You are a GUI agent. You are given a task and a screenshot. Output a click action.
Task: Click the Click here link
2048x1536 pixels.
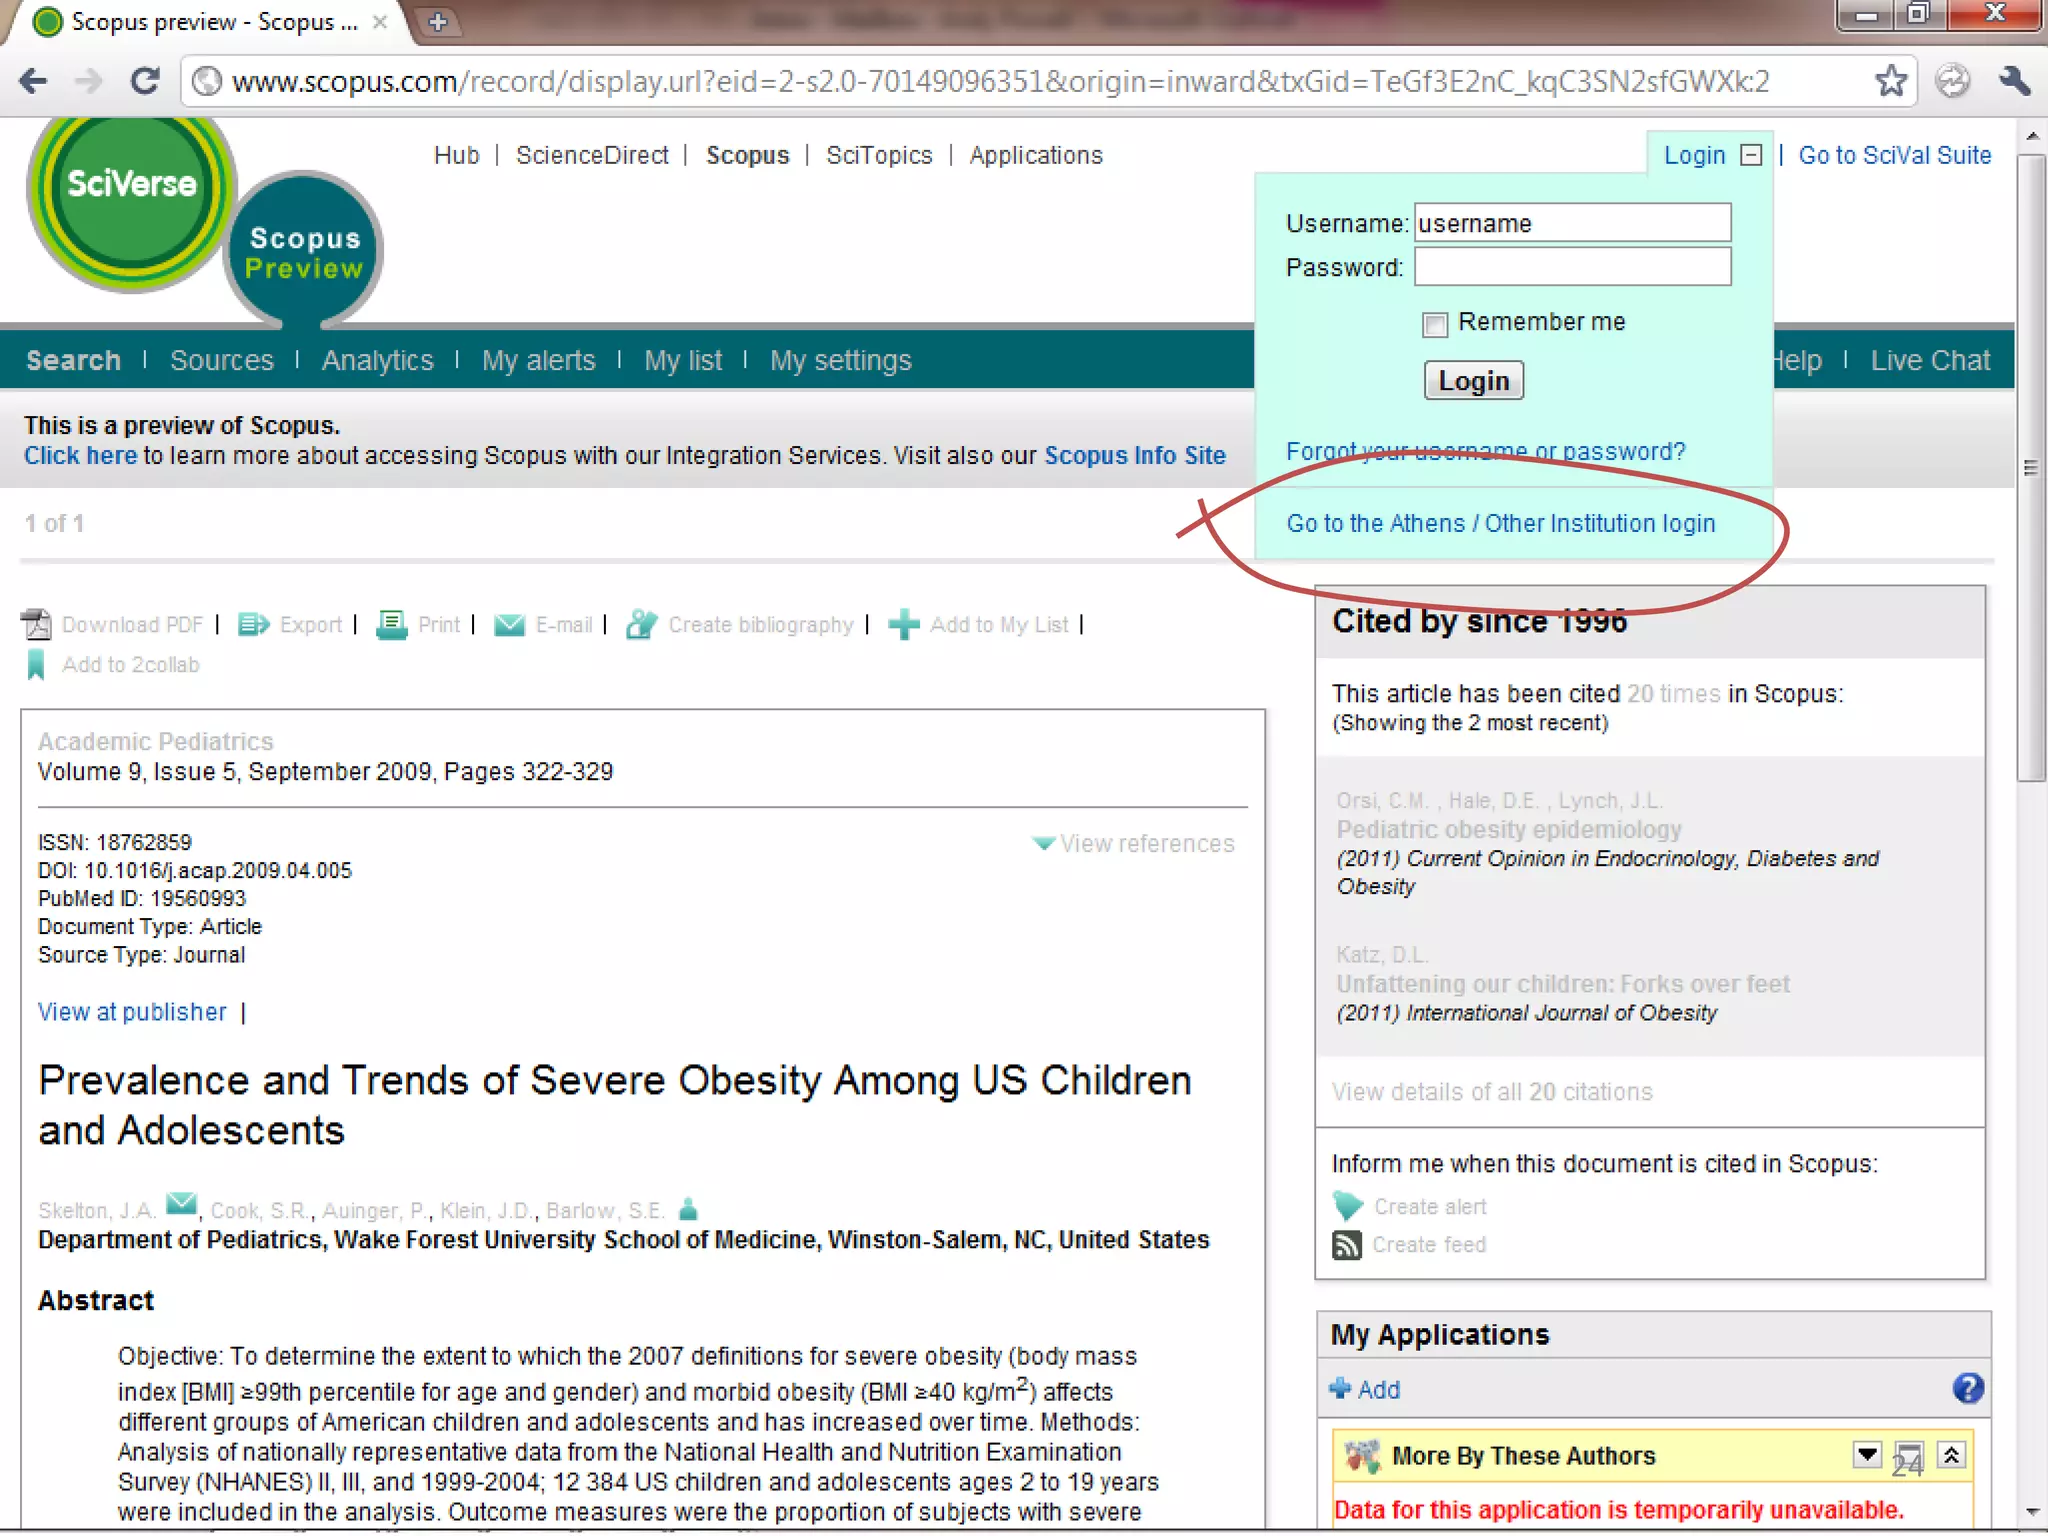pos(80,455)
